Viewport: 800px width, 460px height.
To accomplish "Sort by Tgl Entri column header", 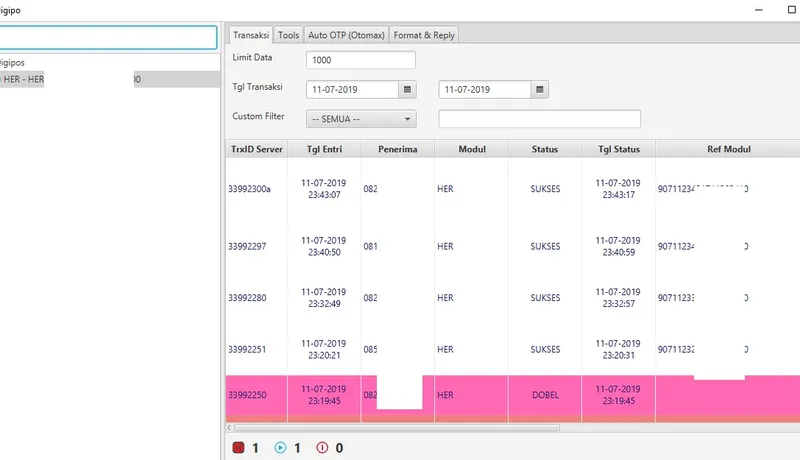I will click(324, 149).
